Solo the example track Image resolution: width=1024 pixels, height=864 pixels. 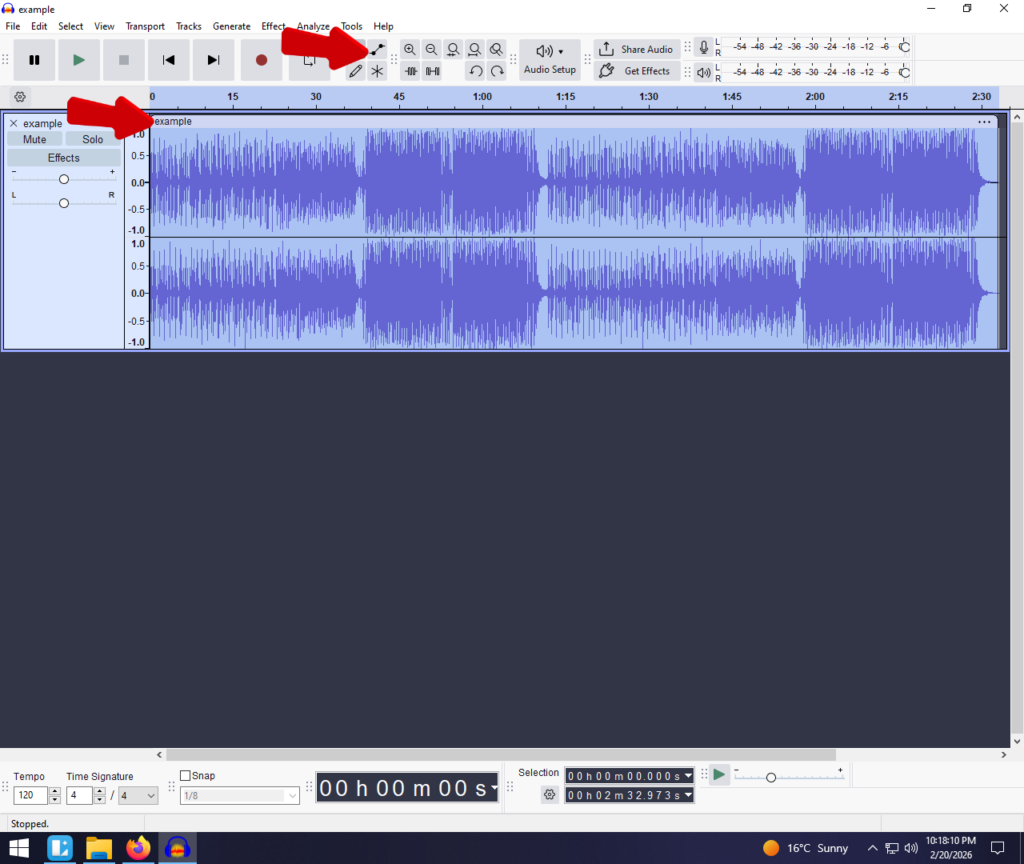point(93,140)
